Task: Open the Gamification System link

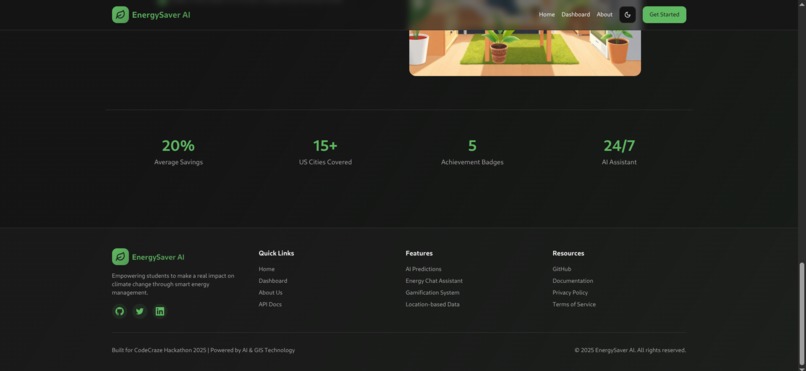Action: tap(432, 293)
